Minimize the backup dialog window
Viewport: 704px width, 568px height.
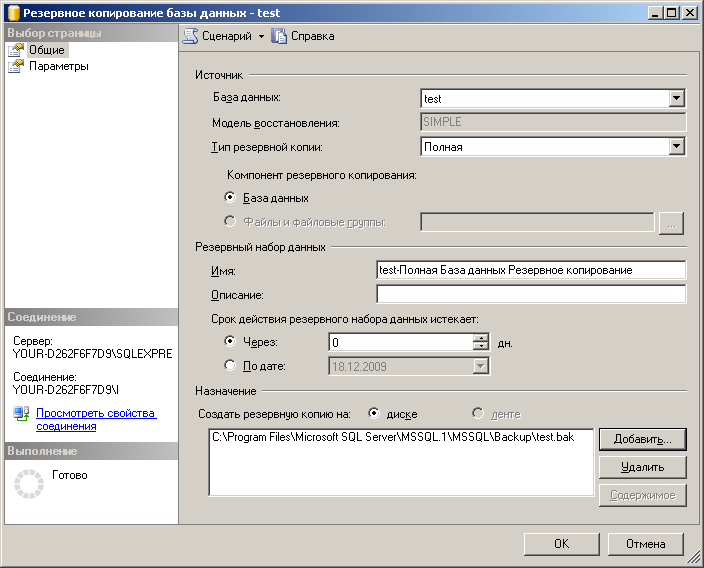point(656,13)
